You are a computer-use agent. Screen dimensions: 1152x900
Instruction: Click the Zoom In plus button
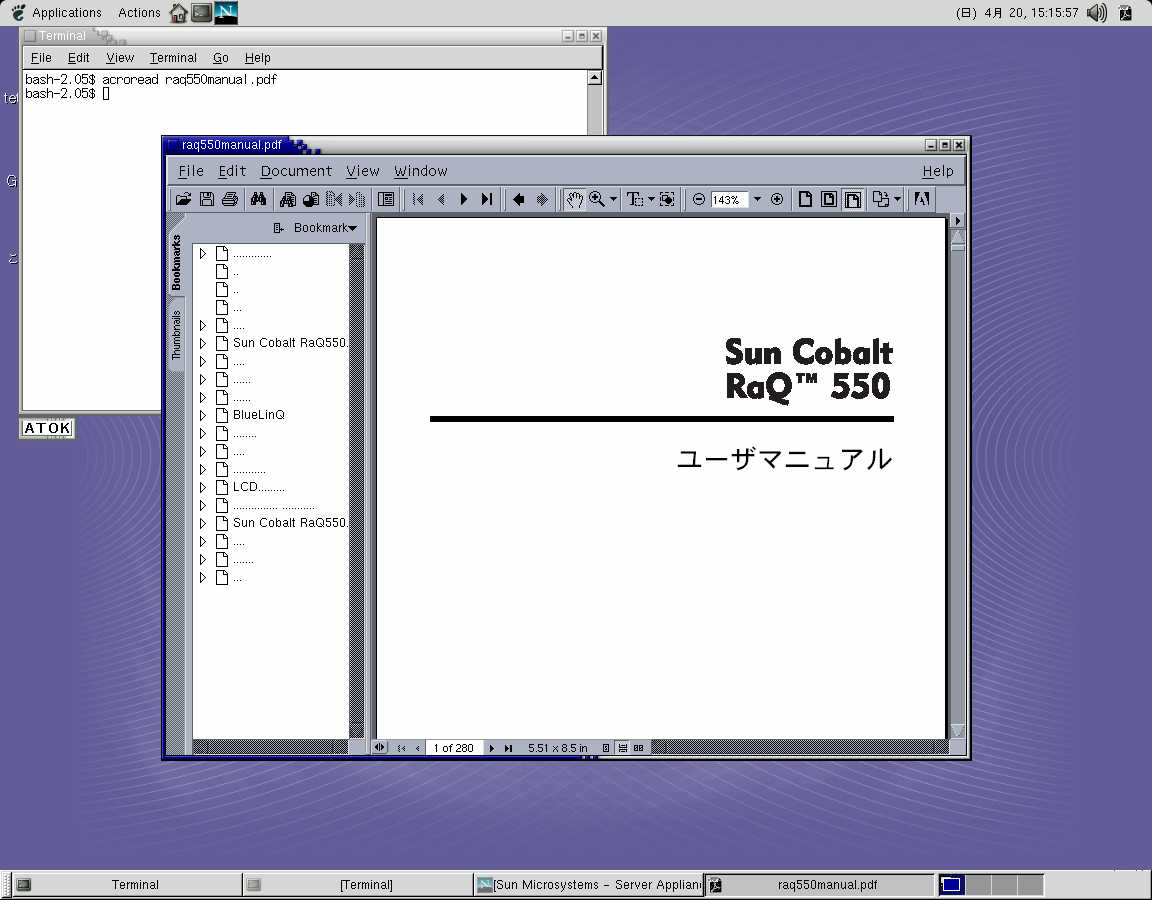coord(777,200)
